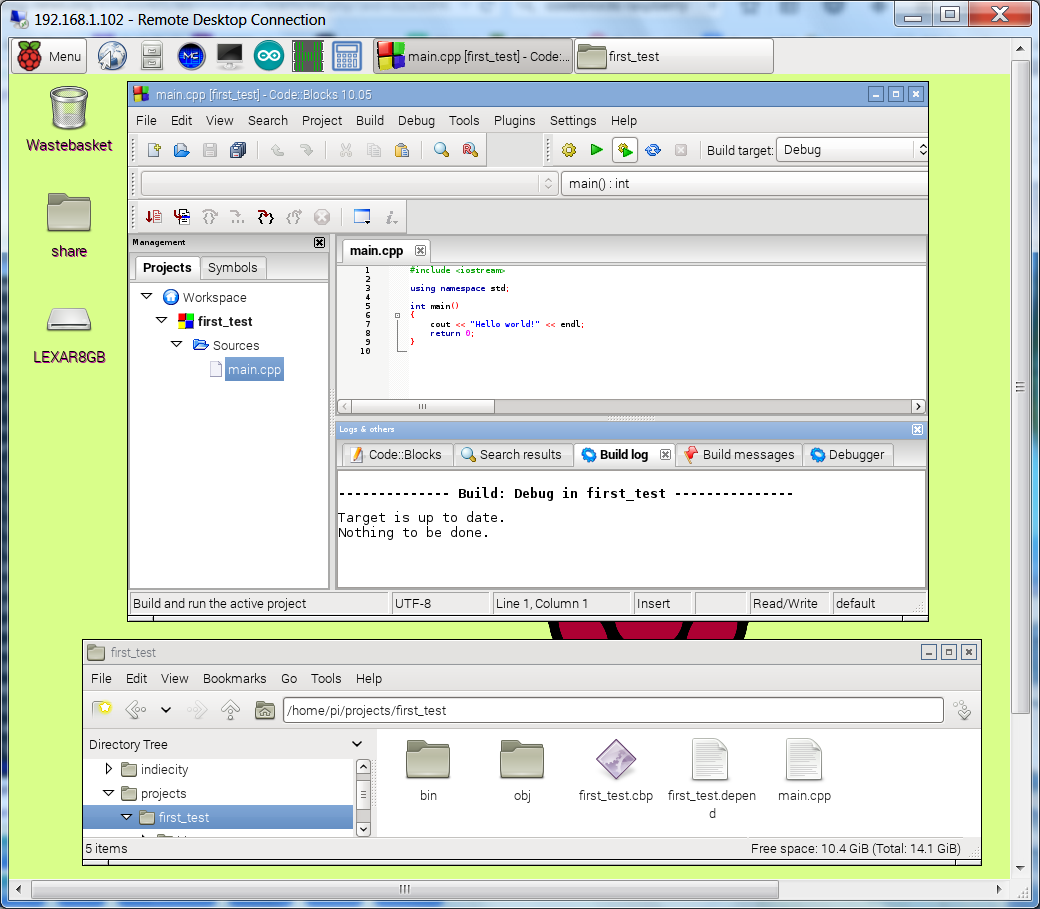
Task: Click the file manager path input field
Action: pyautogui.click(x=612, y=710)
